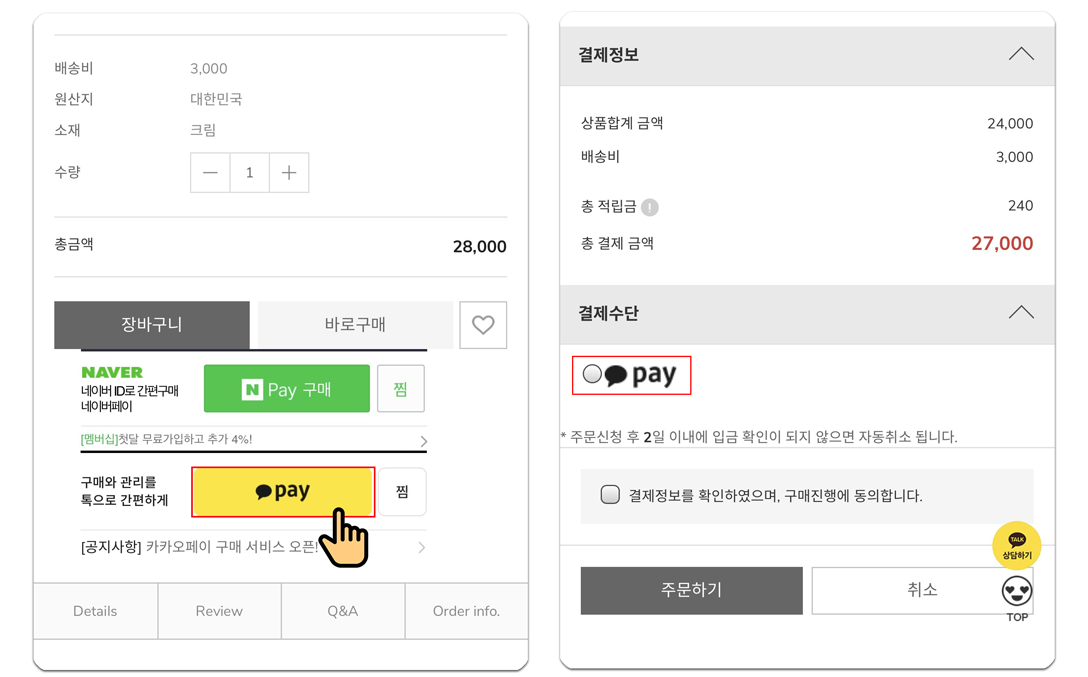Open the 멤버십 first-month promotion arrow
This screenshot has height=677, width=1088.
[x=423, y=441]
